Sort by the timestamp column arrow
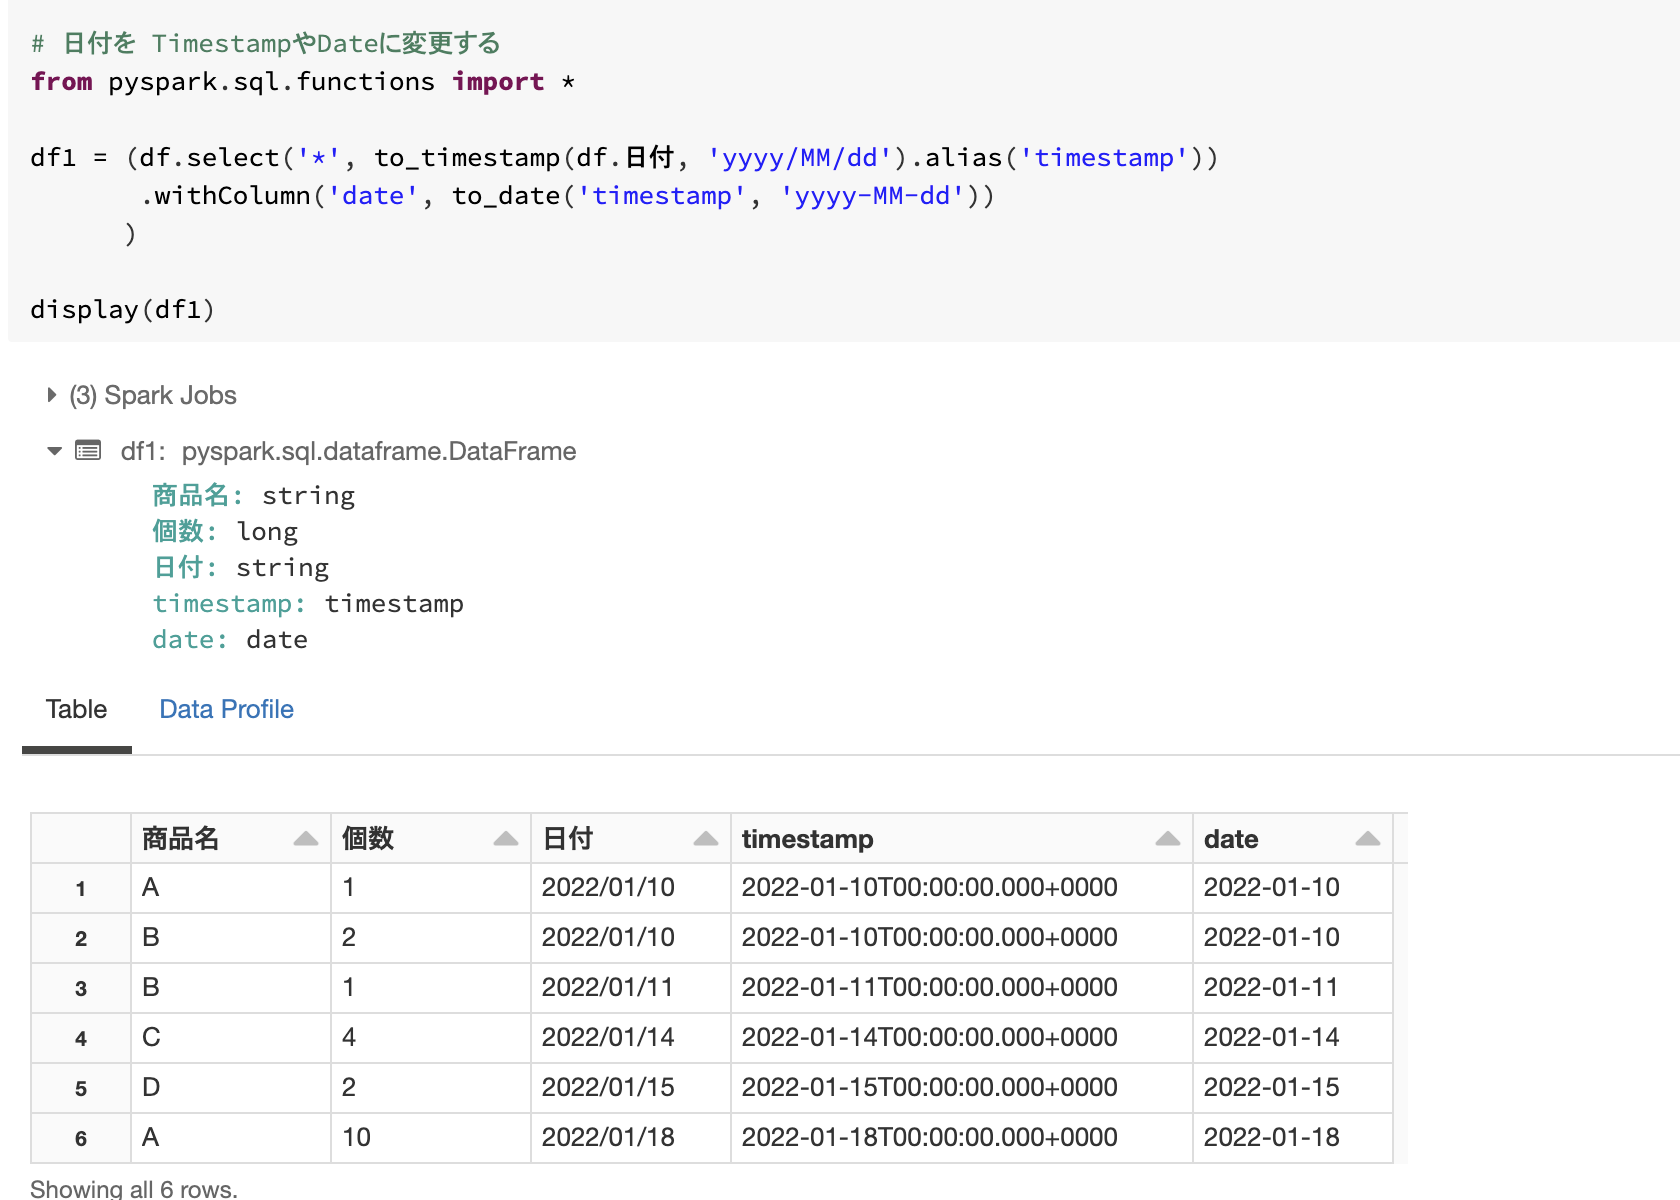 click(1168, 839)
